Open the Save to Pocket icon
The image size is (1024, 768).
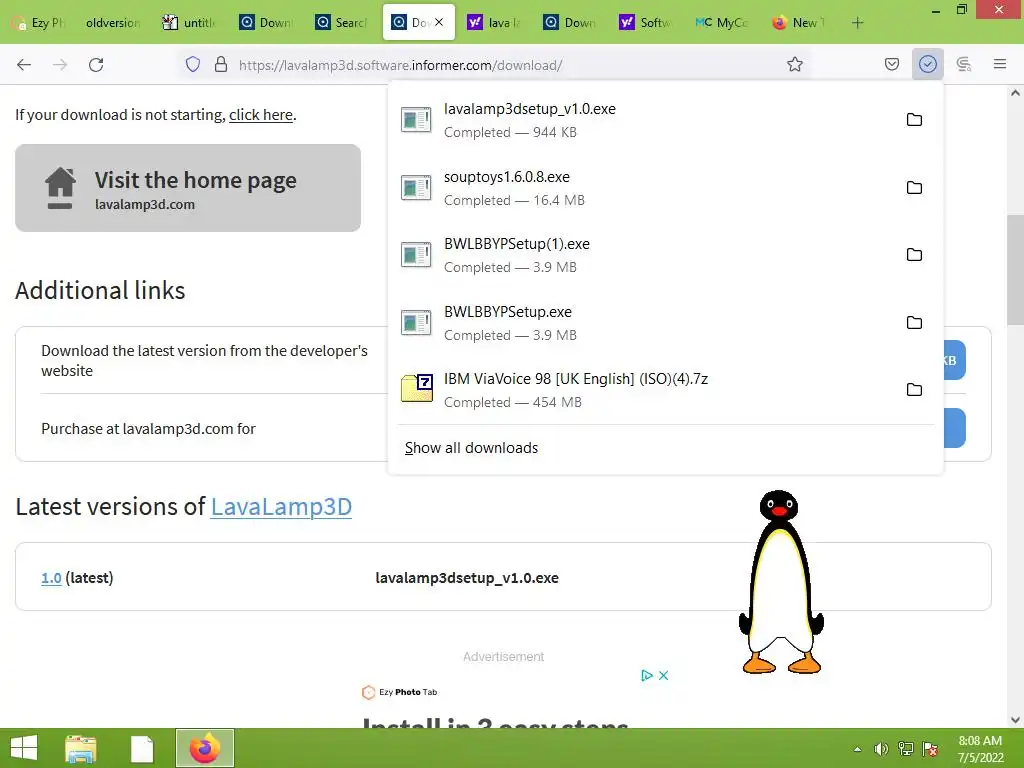(892, 64)
